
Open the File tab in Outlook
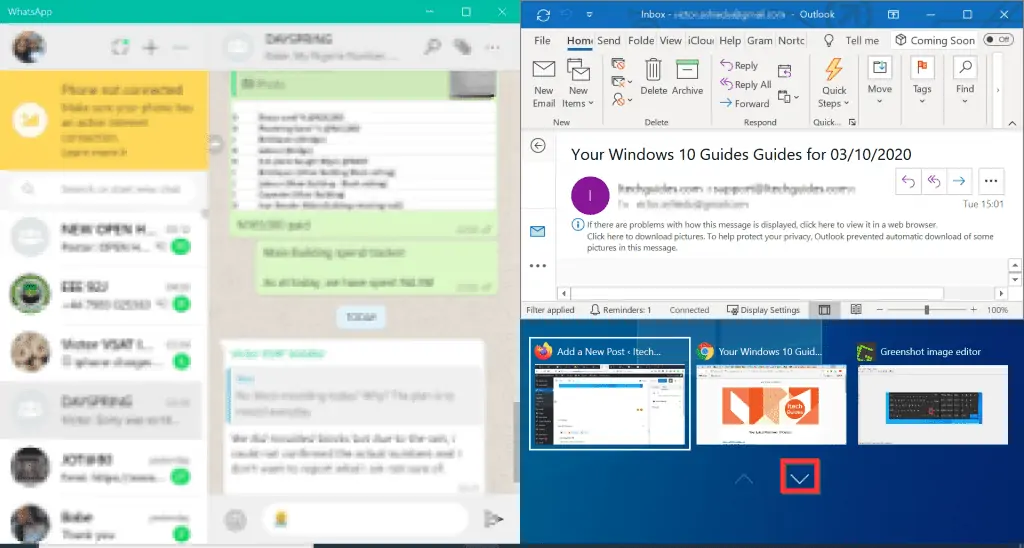pos(542,40)
